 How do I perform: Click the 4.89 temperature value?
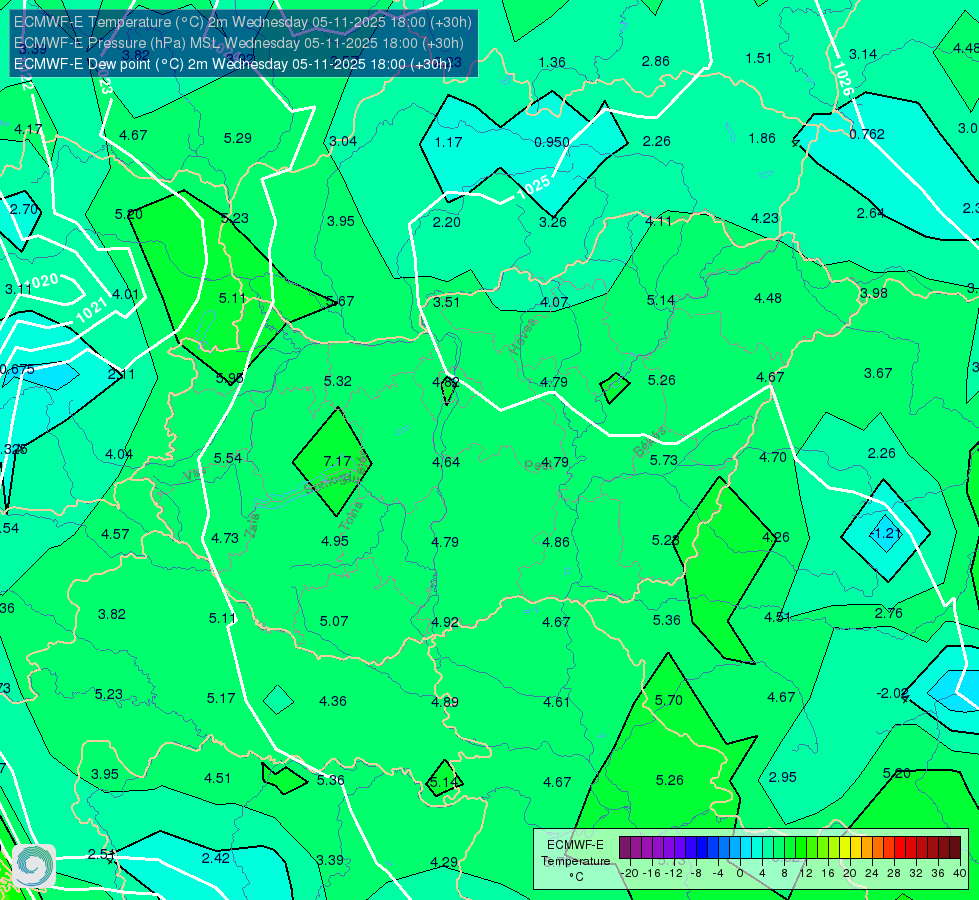tap(445, 702)
